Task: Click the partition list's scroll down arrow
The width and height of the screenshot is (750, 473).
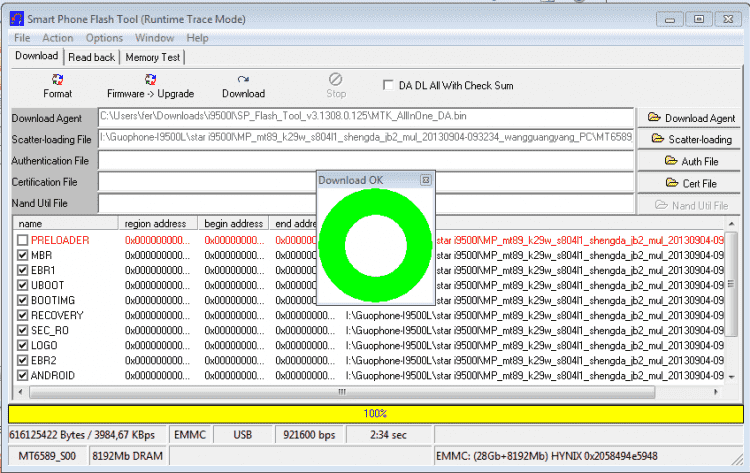Action: coord(731,377)
